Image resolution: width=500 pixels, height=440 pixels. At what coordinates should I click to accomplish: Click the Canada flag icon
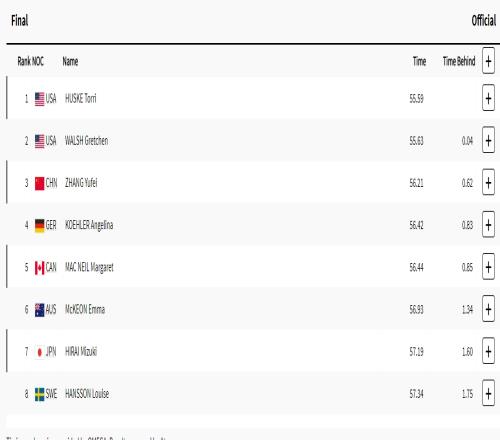39,268
